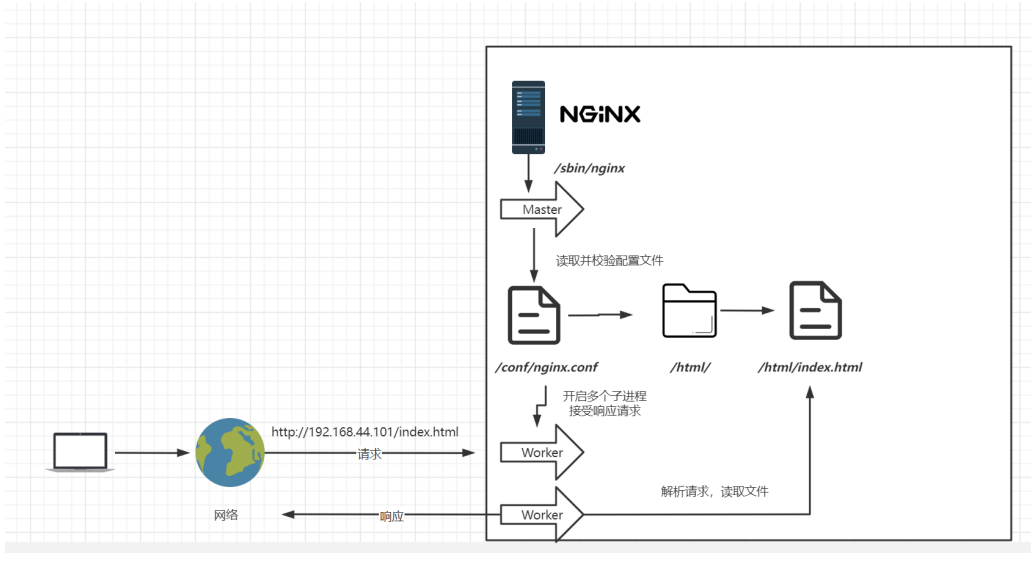Select the upper Worker arrow shape
Viewport: 1031px width, 562px height.
[x=542, y=452]
